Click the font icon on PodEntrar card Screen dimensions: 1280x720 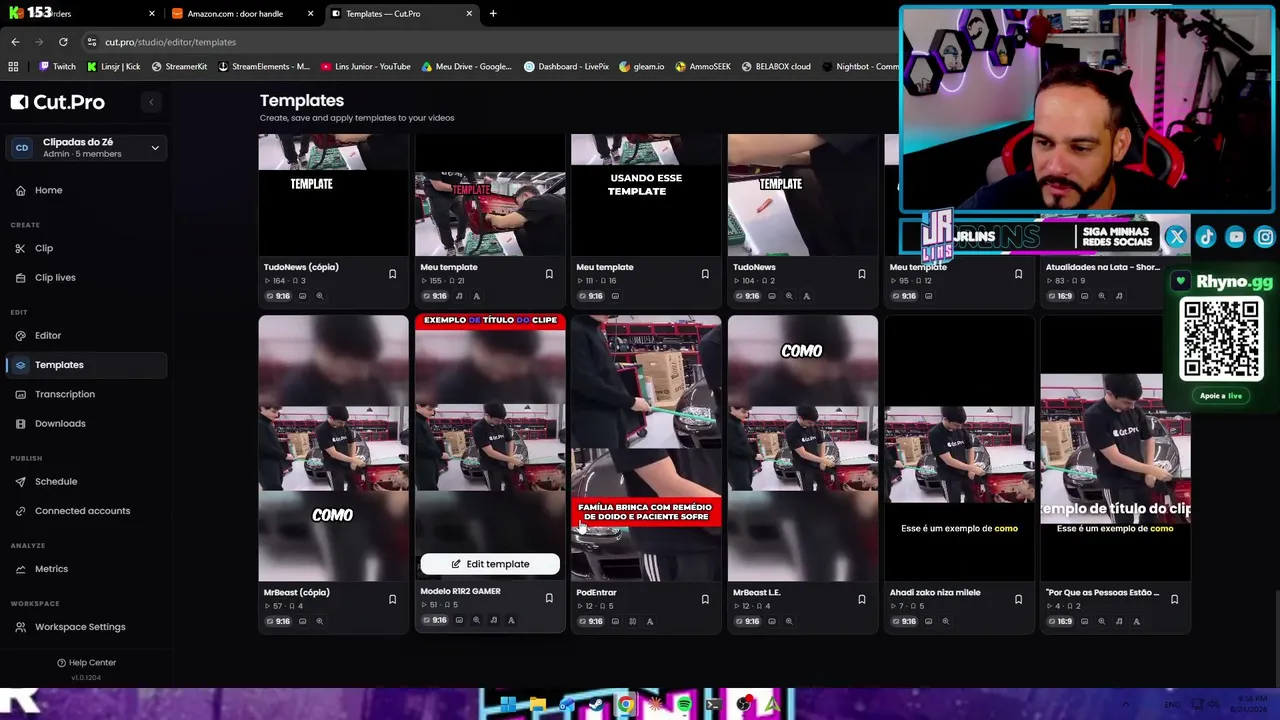click(649, 621)
